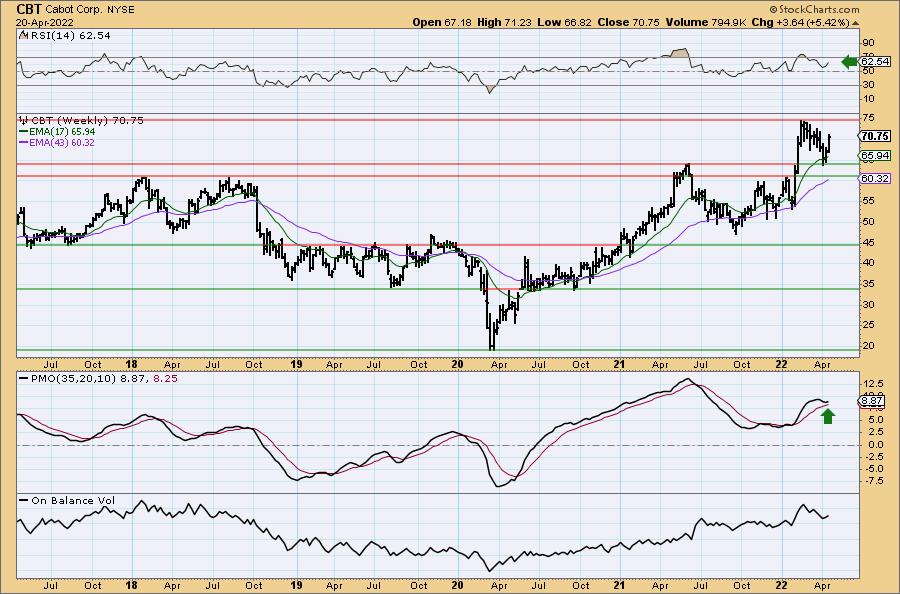Click the Chg +3.64 (+5.42%) value
This screenshot has height=594, width=900.
[800, 22]
